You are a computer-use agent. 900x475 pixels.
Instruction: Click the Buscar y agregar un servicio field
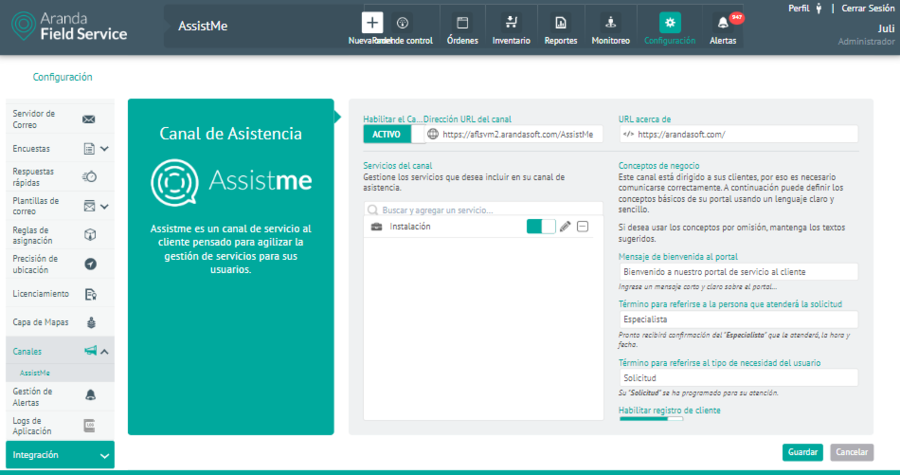[x=483, y=210]
